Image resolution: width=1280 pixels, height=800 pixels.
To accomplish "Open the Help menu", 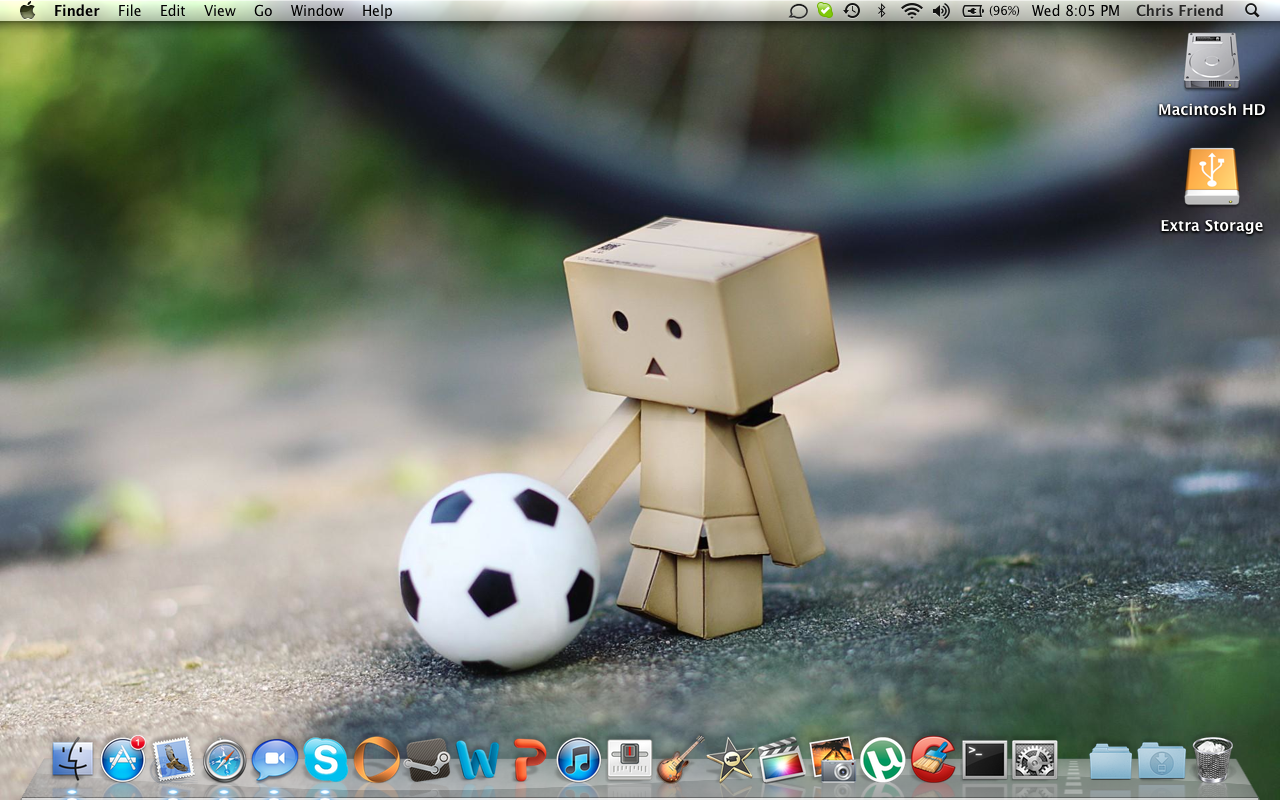I will pyautogui.click(x=377, y=11).
